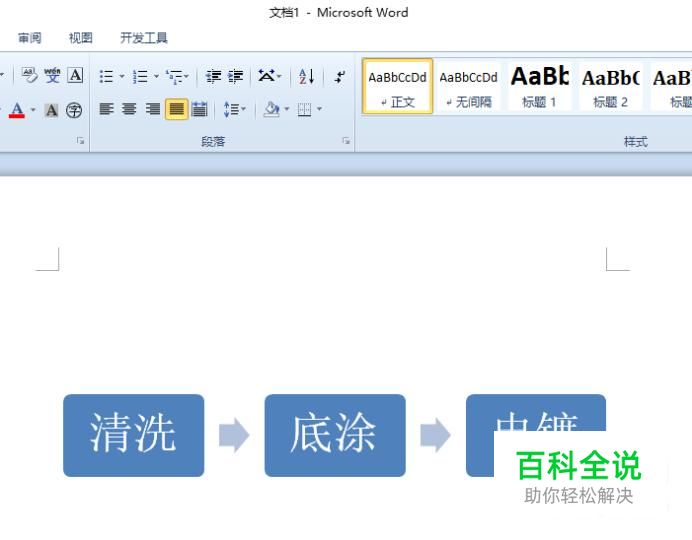The width and height of the screenshot is (692, 540).
Task: Open the font group dialog launcher
Action: pos(80,141)
